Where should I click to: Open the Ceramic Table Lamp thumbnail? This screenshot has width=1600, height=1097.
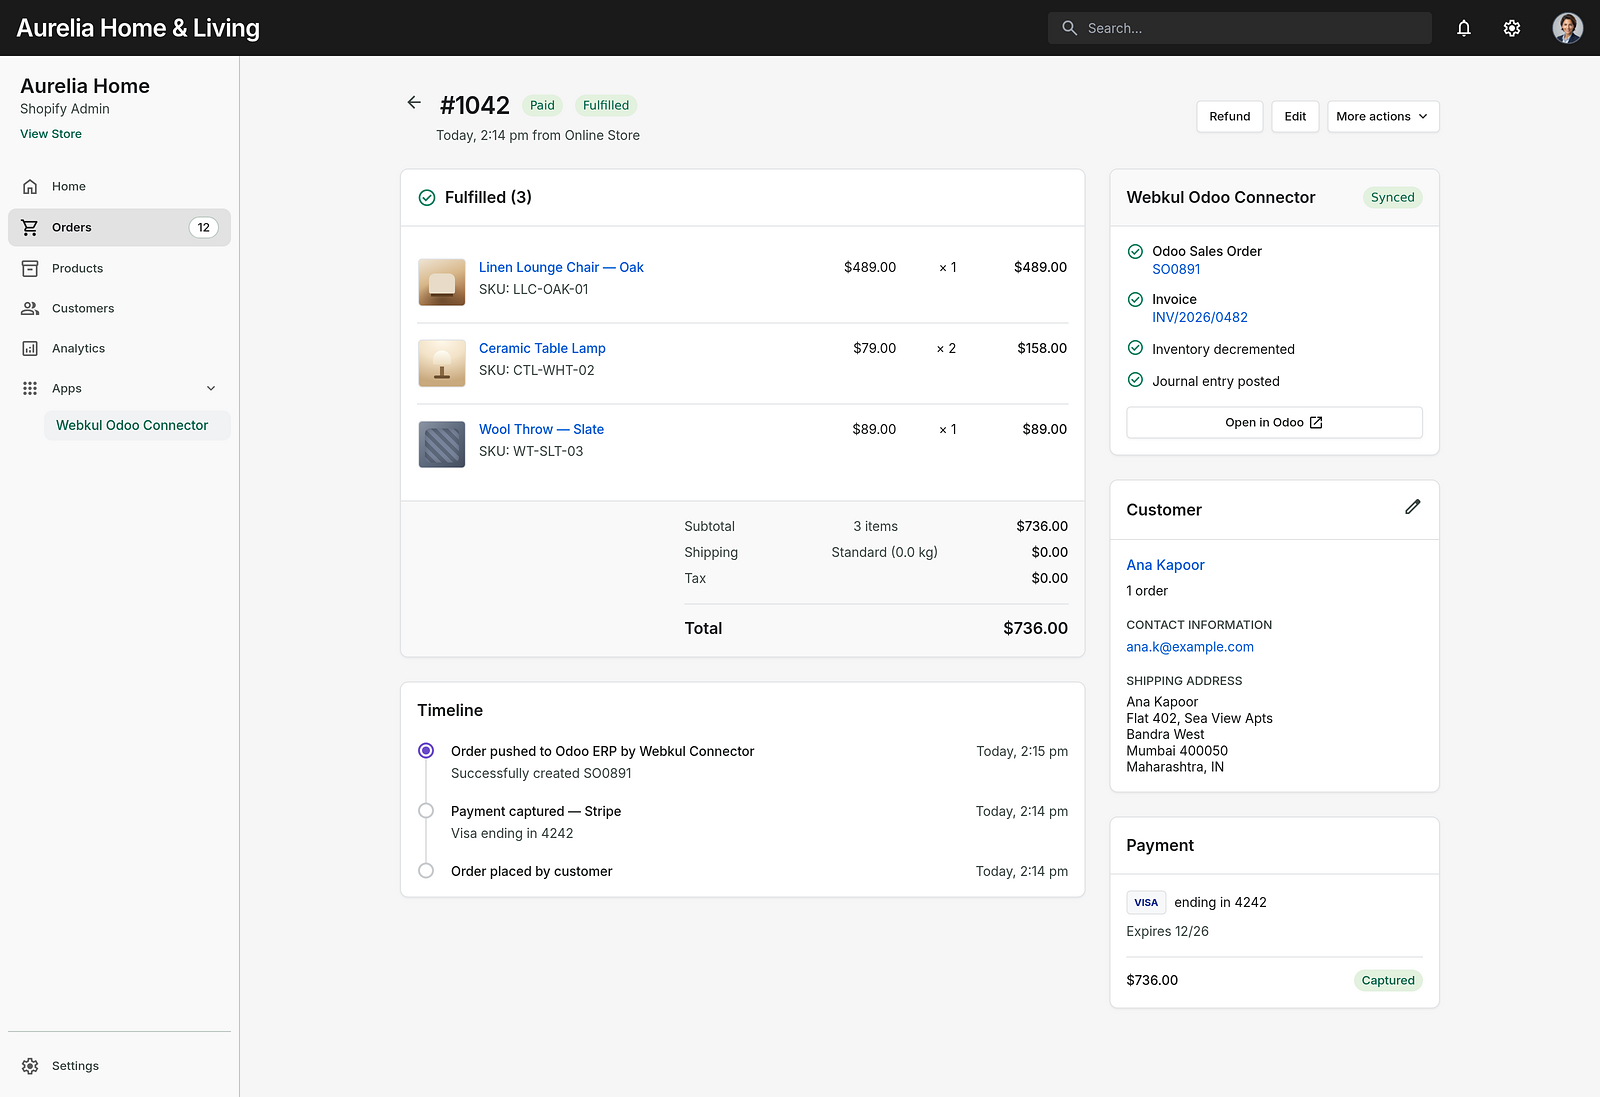coord(442,363)
